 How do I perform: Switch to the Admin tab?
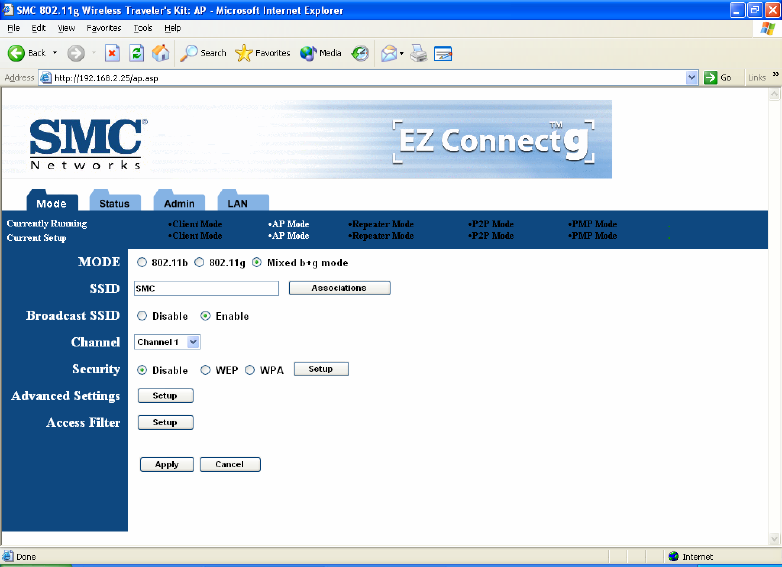(179, 201)
